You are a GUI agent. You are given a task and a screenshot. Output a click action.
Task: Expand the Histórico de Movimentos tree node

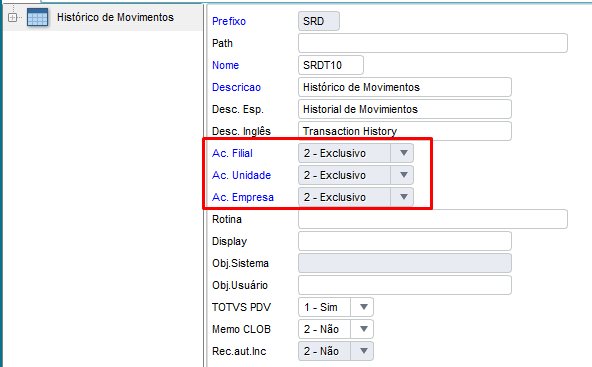click(x=12, y=17)
